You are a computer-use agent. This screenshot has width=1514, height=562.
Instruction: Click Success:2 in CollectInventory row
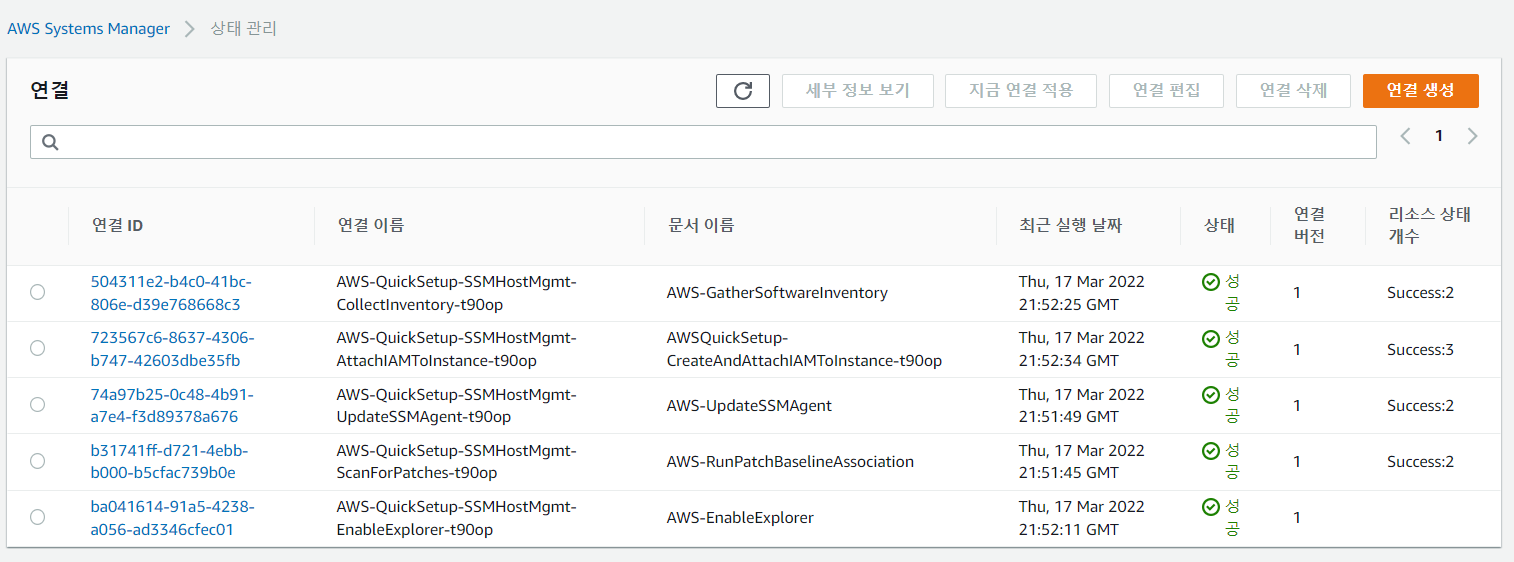pyautogui.click(x=1420, y=293)
